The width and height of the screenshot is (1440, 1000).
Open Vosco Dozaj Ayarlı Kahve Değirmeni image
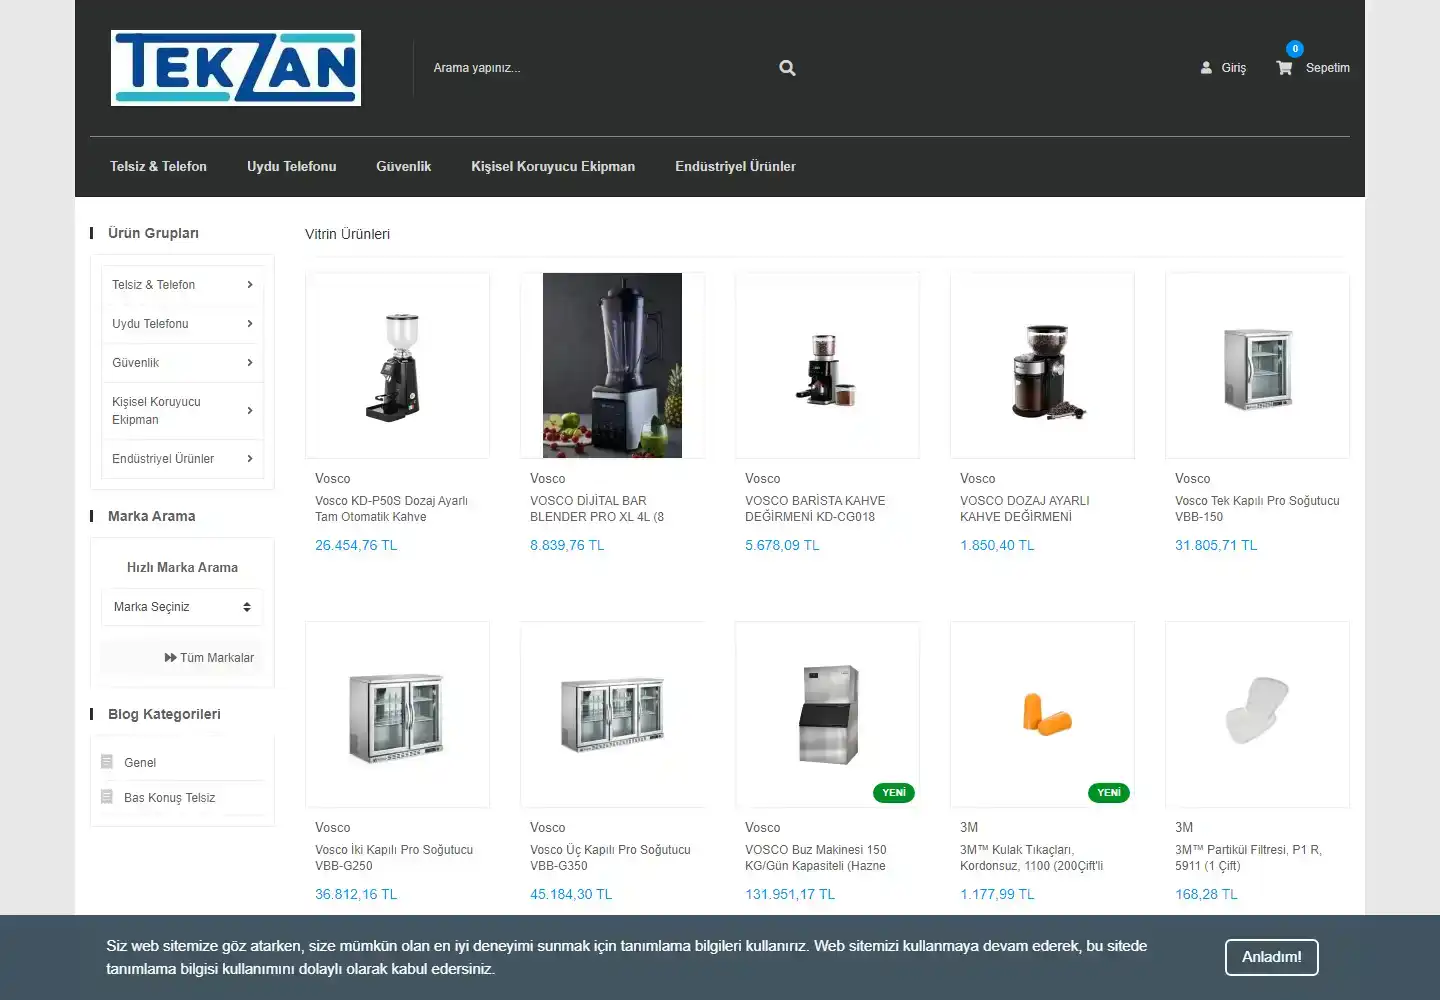coord(1043,366)
